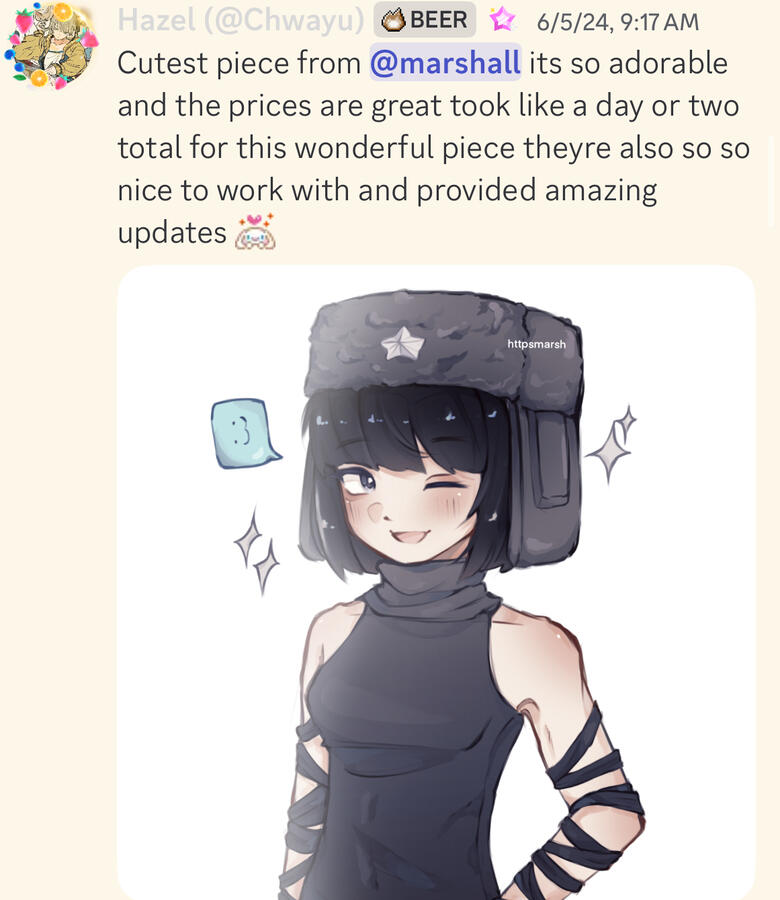This screenshot has width=780, height=900.
Task: Click the silver star emblem on hat
Action: point(402,343)
